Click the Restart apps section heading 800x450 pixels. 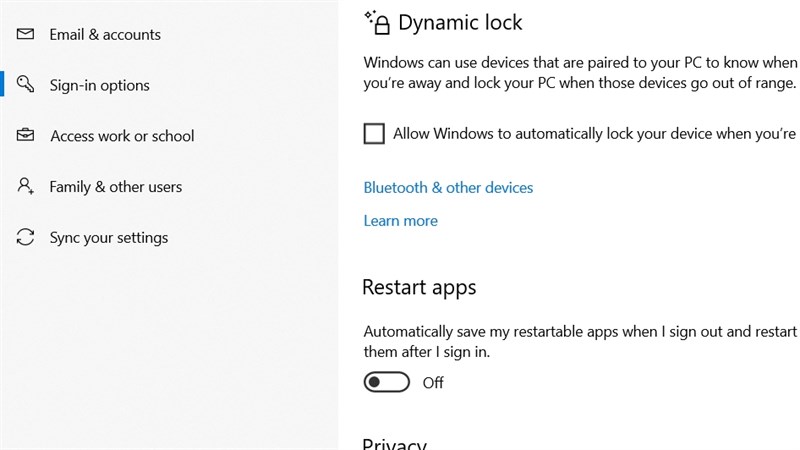click(419, 288)
